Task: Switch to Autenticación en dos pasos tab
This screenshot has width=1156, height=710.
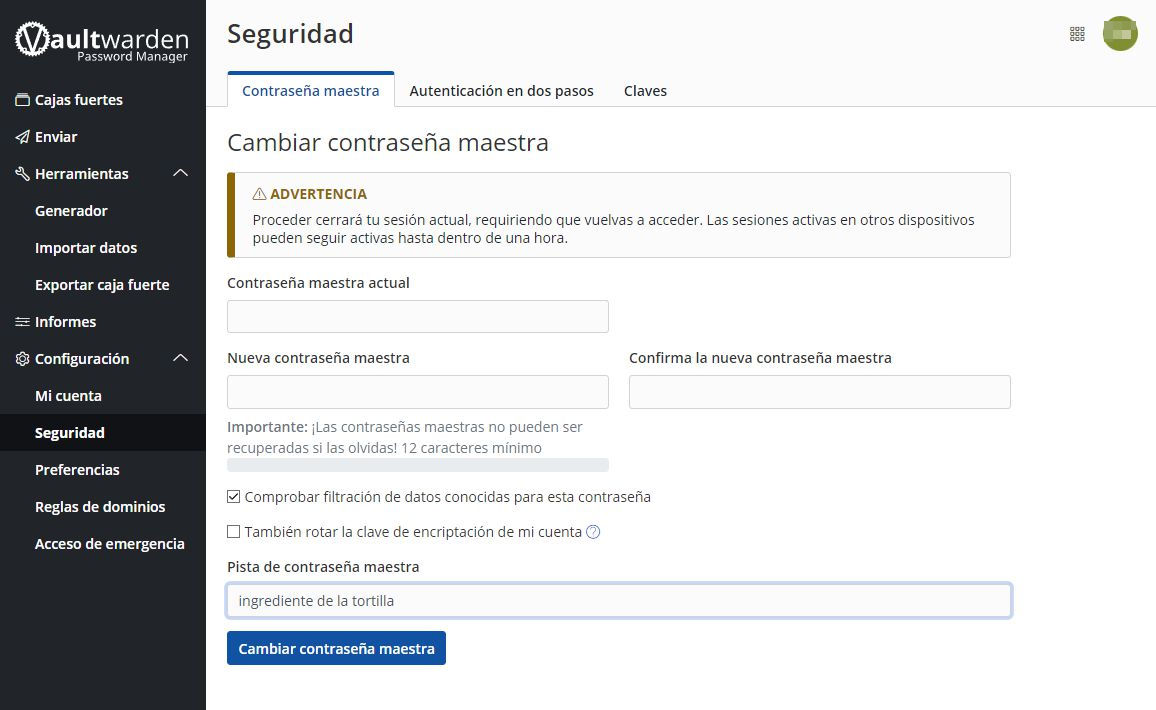Action: point(501,91)
